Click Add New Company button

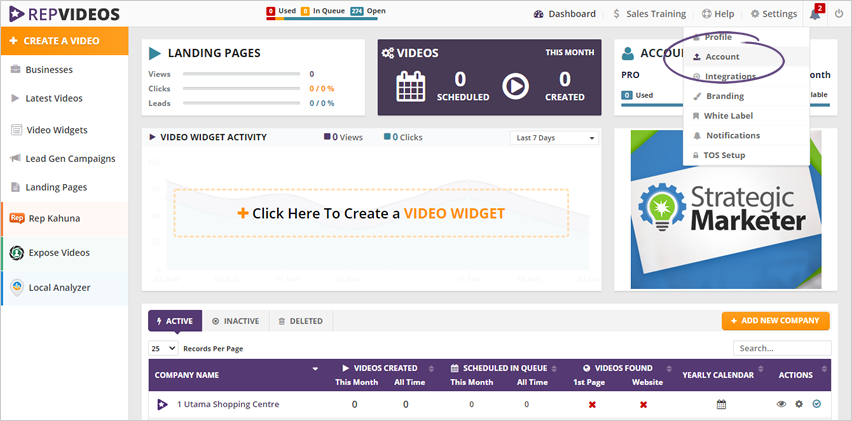click(x=775, y=321)
